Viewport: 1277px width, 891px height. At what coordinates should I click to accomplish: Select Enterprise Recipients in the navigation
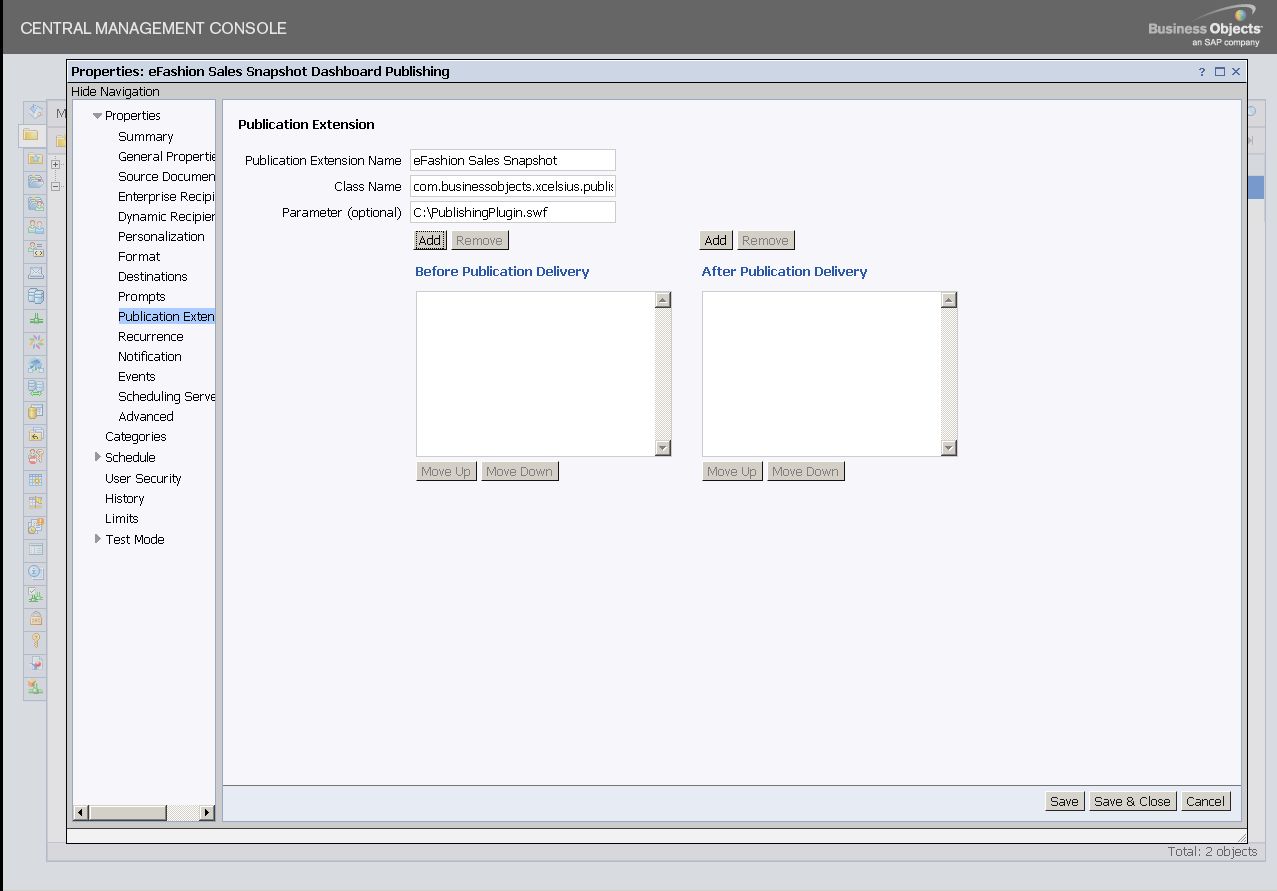tap(167, 197)
